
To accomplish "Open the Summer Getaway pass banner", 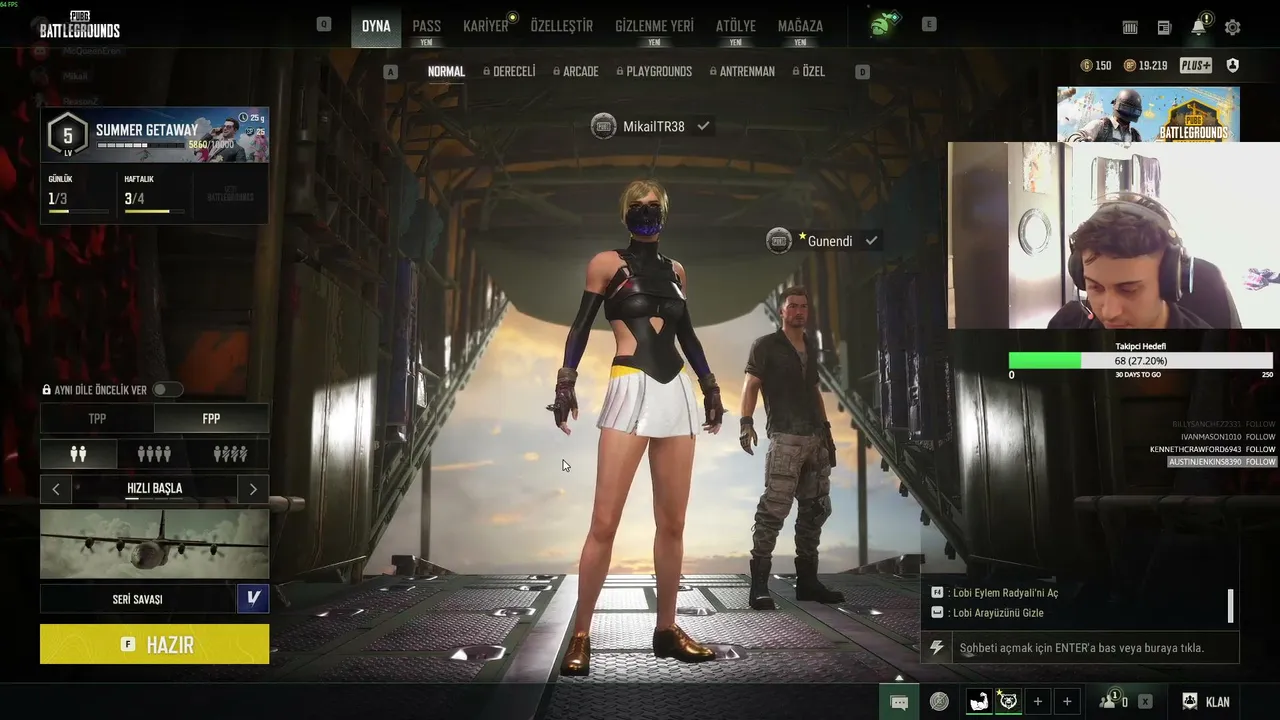I will coord(154,135).
